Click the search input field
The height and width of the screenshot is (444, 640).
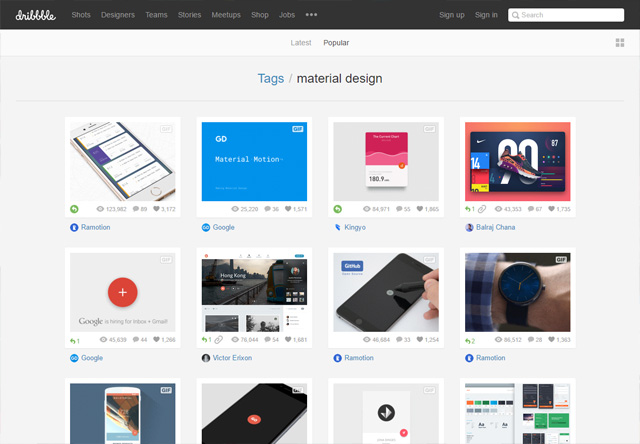pyautogui.click(x=566, y=15)
